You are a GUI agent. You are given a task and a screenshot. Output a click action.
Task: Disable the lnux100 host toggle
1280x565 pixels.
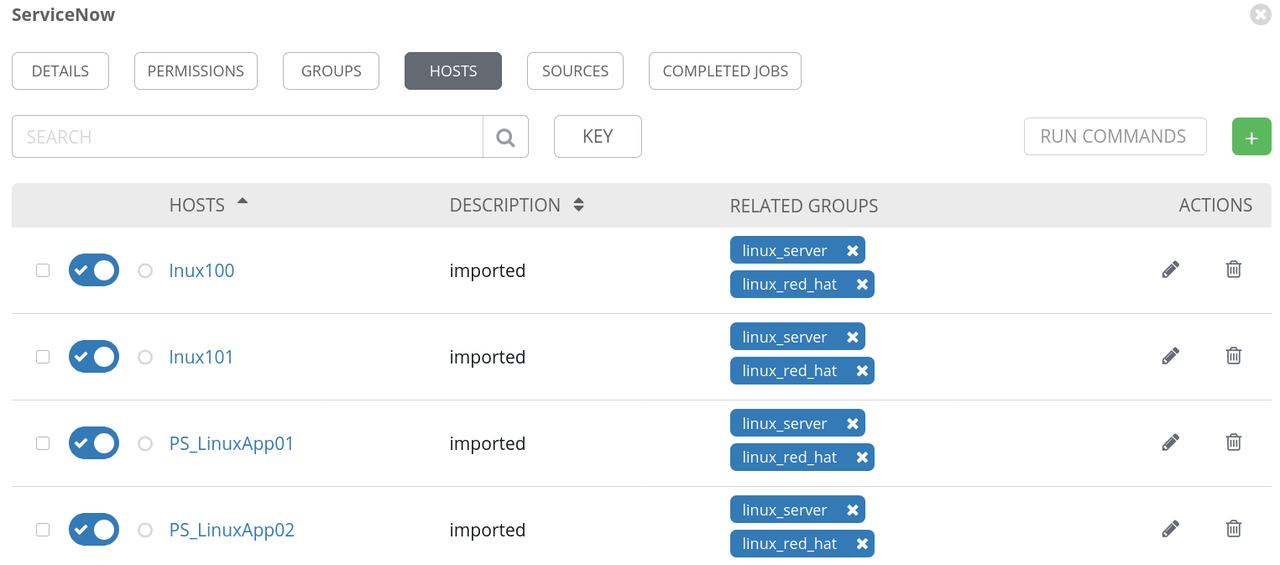[94, 270]
